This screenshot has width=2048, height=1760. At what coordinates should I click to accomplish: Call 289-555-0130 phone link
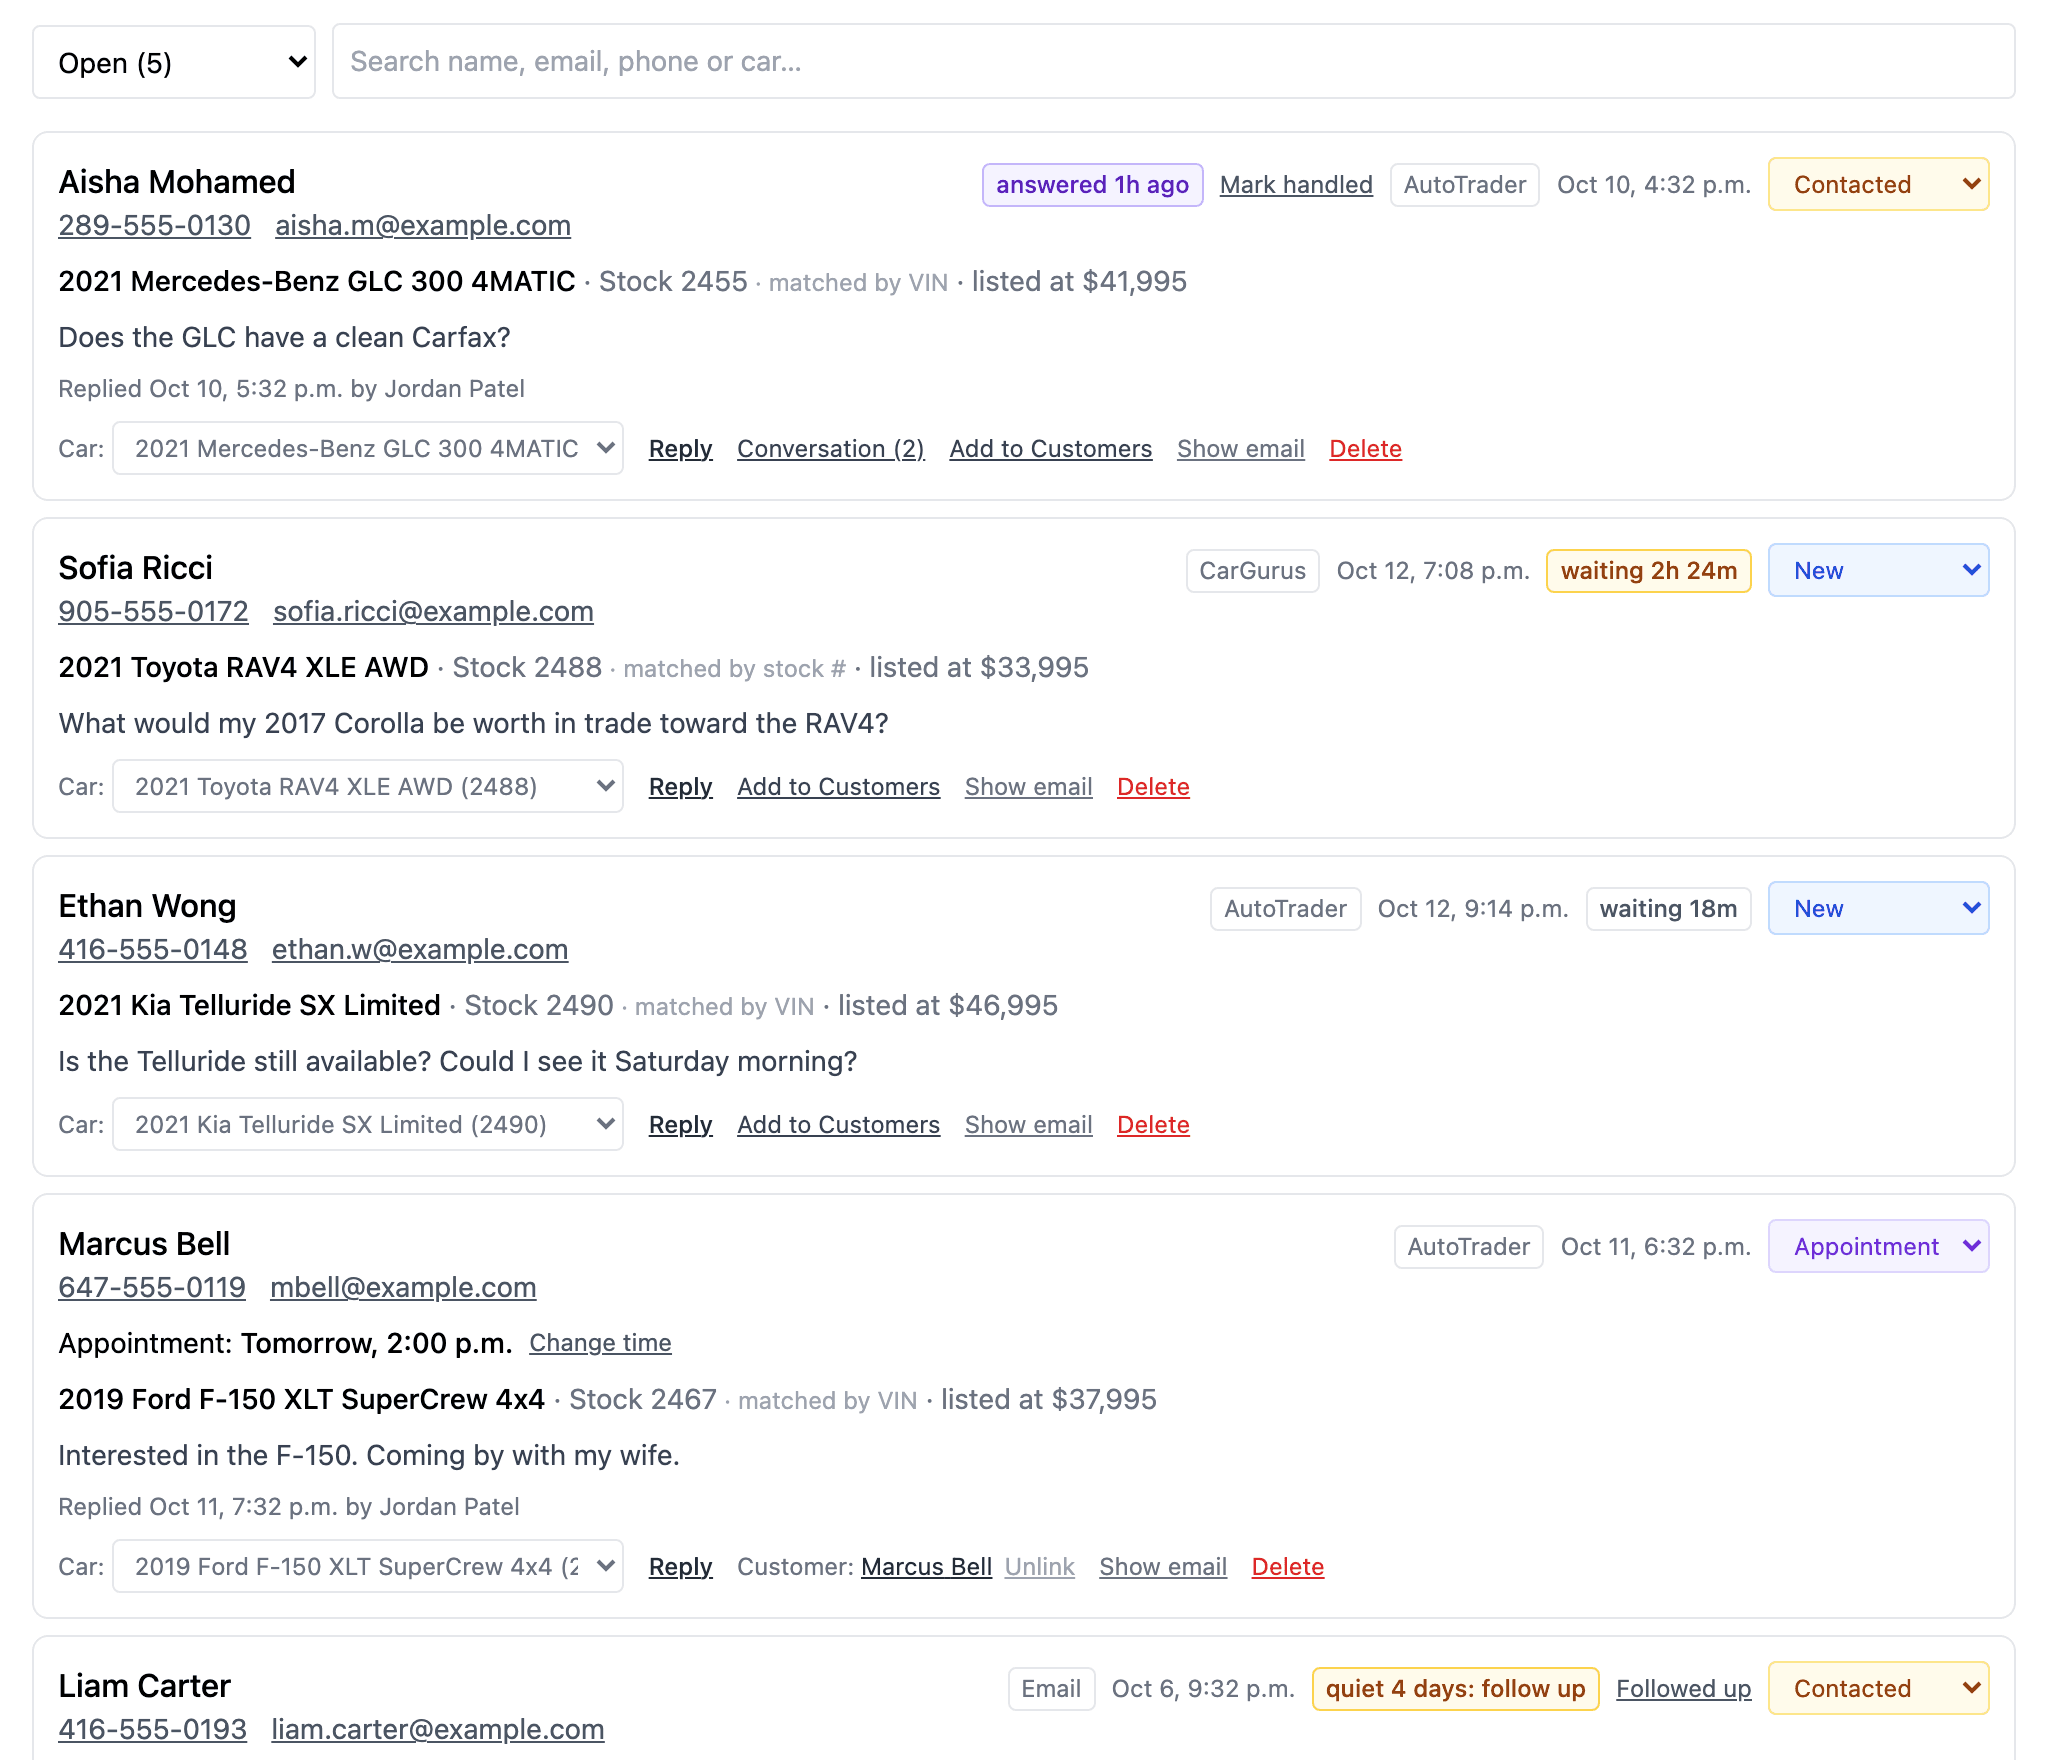pos(154,226)
